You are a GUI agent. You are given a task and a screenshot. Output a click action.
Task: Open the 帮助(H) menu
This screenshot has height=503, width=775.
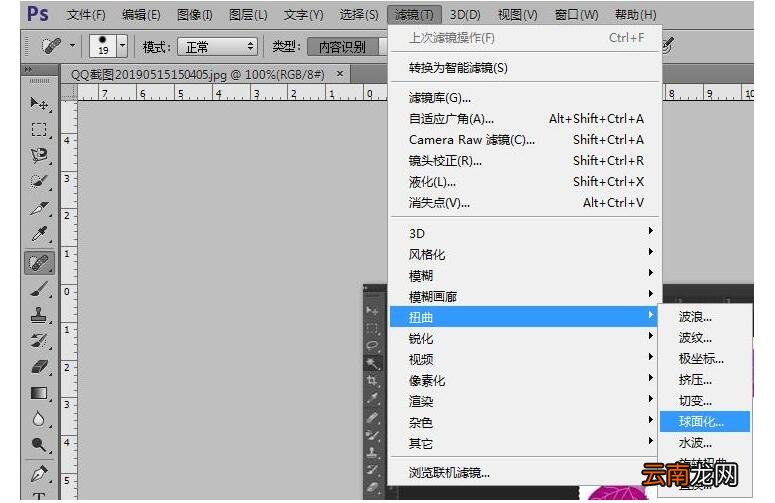click(x=636, y=15)
